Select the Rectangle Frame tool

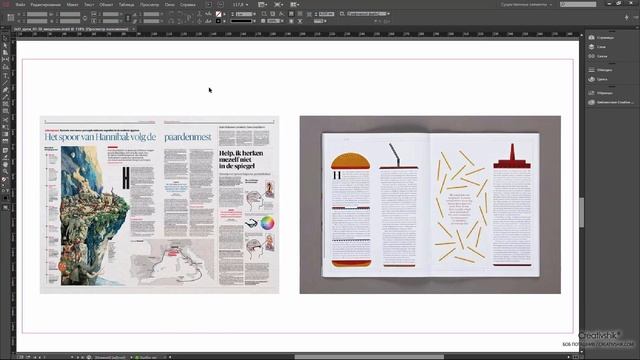pyautogui.click(x=5, y=104)
